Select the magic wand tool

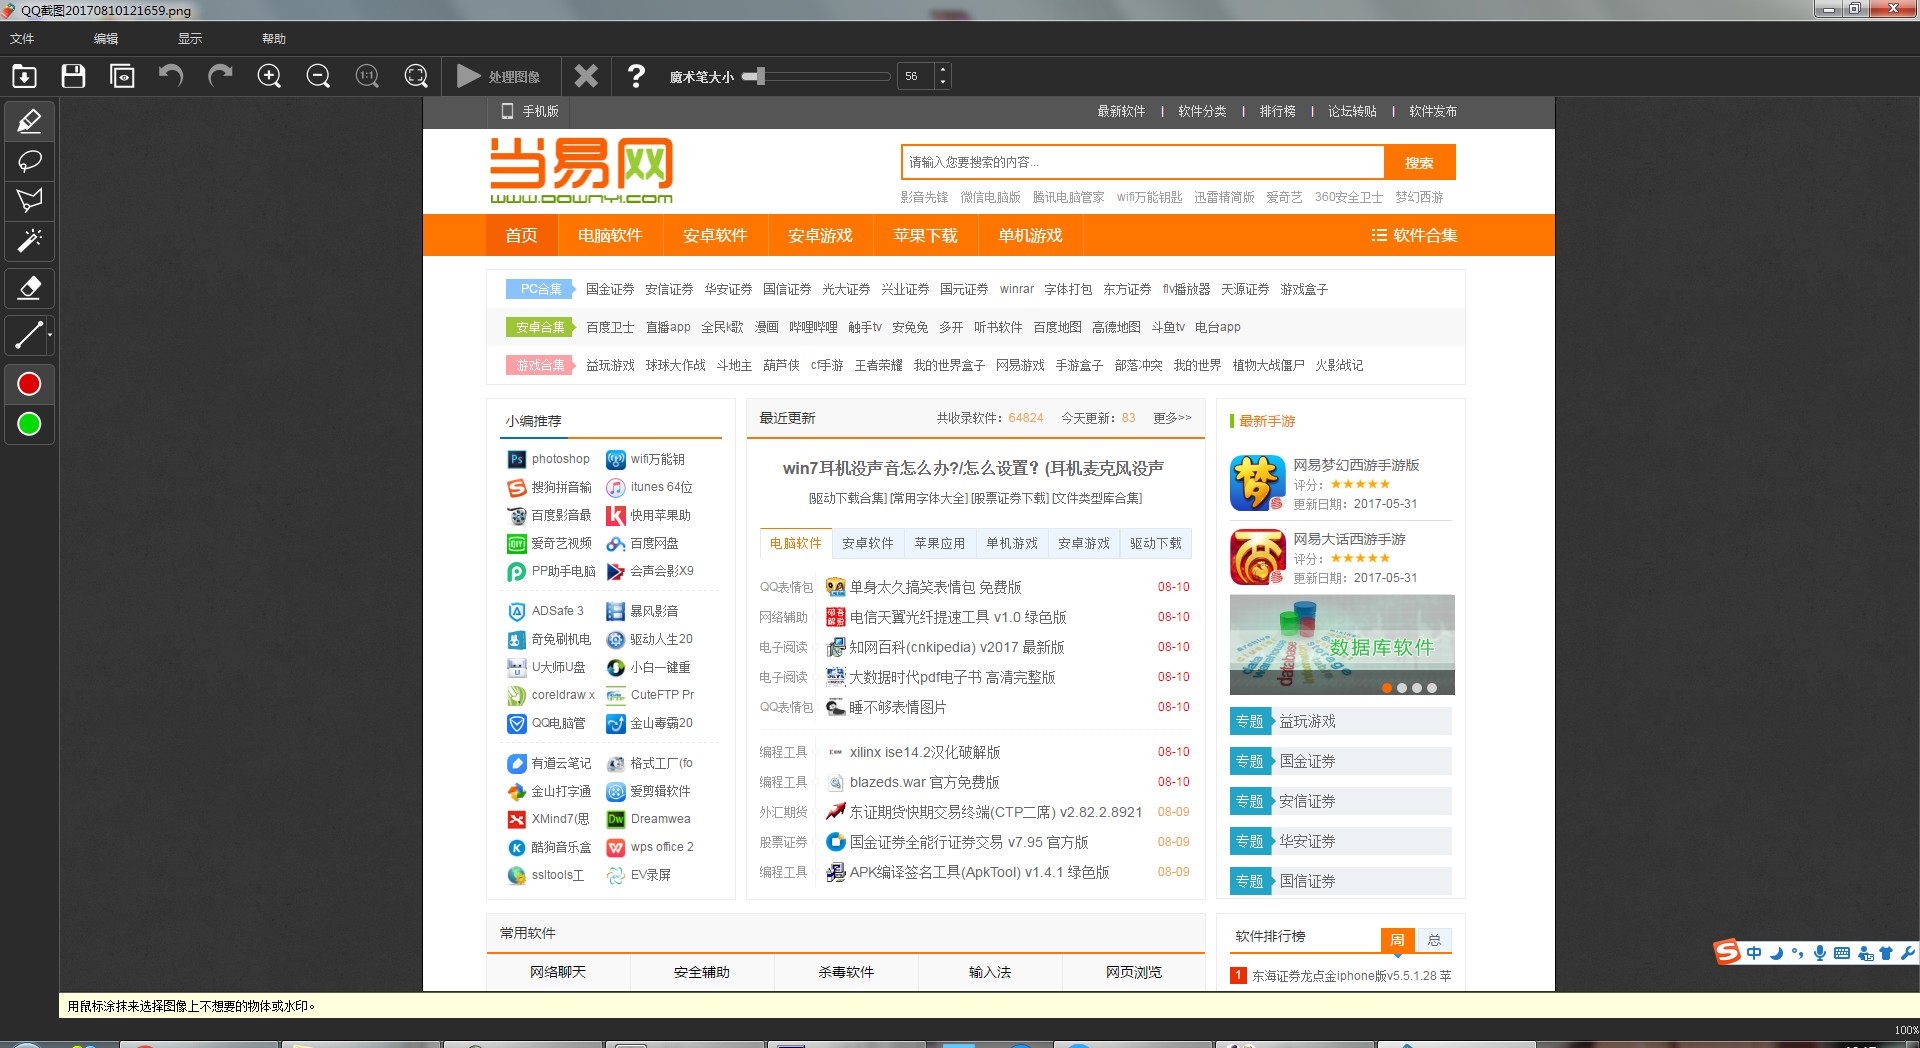pyautogui.click(x=29, y=241)
